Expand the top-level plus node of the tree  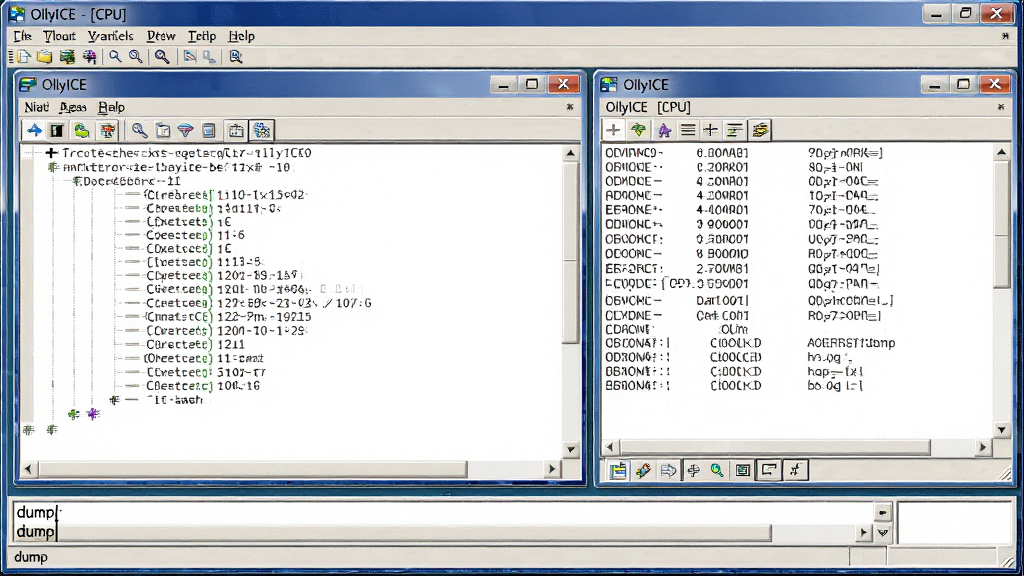click(x=51, y=153)
